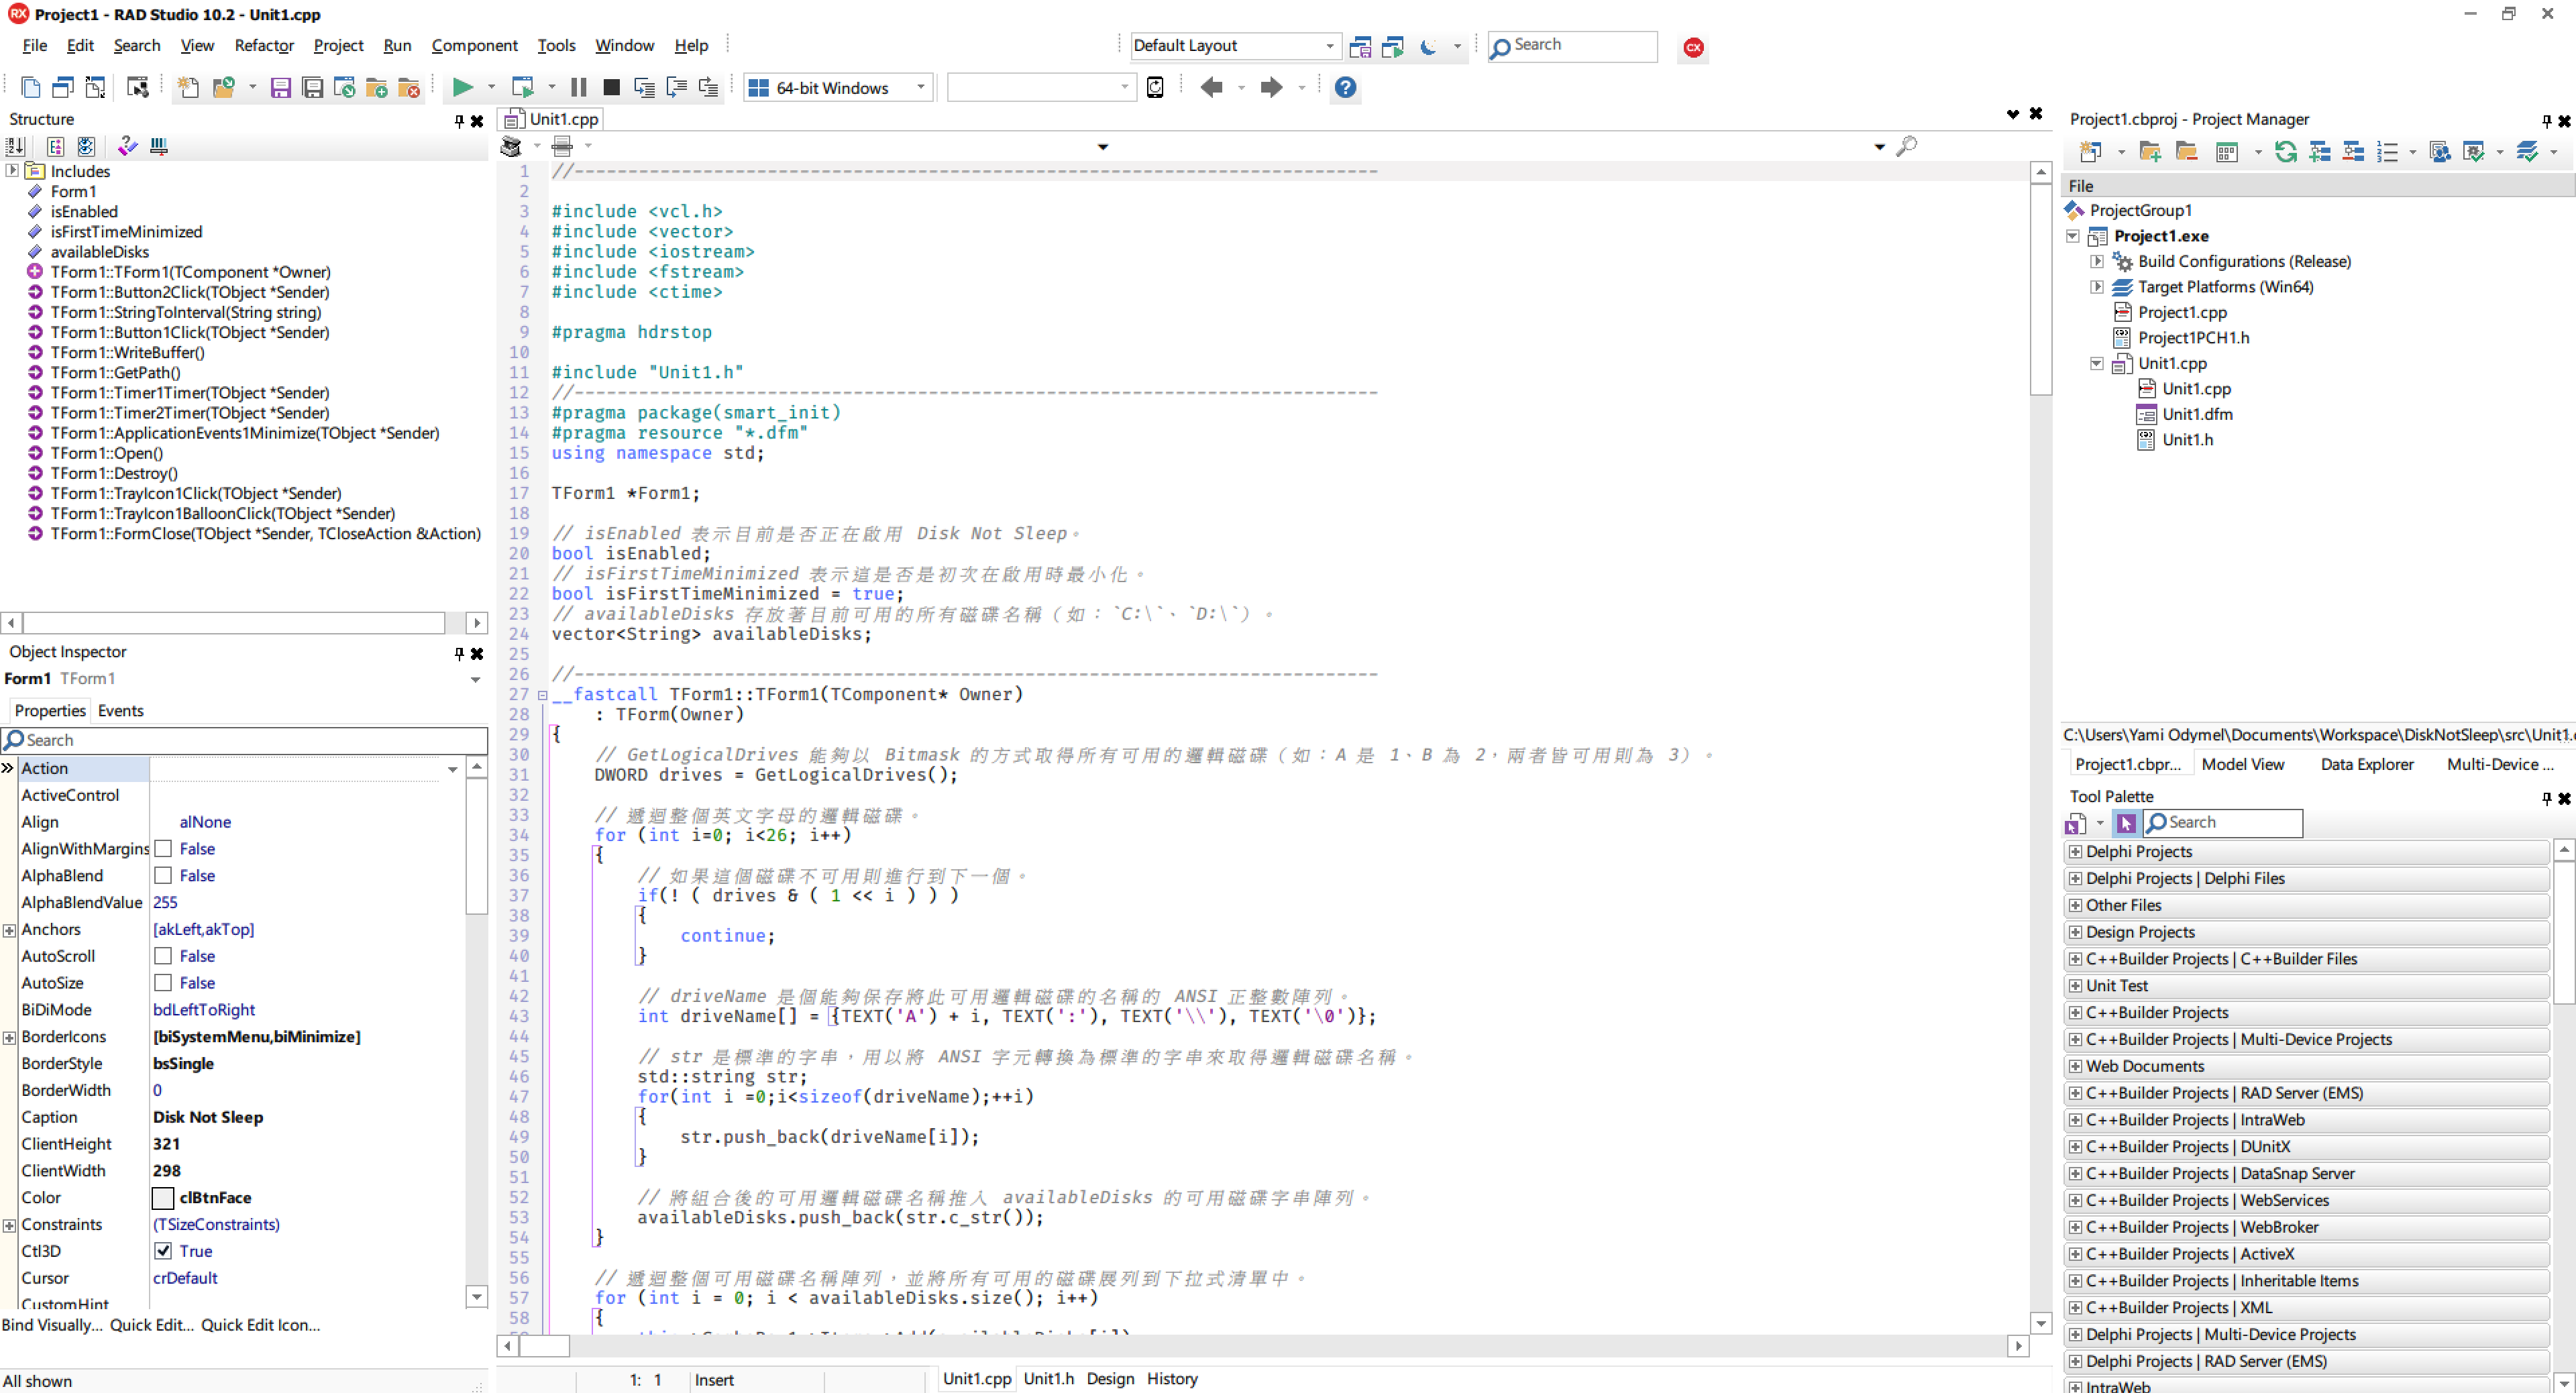Open the Refactor menu

(x=264, y=45)
